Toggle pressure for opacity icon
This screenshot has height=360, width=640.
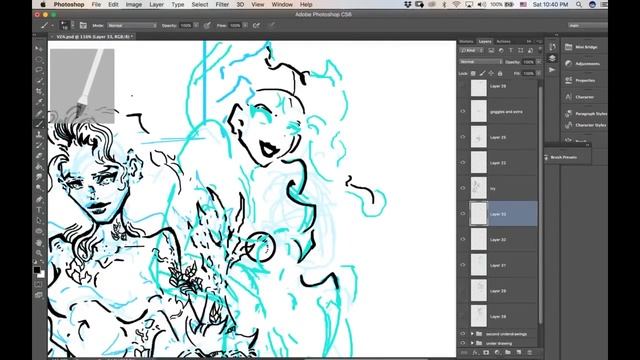(207, 25)
